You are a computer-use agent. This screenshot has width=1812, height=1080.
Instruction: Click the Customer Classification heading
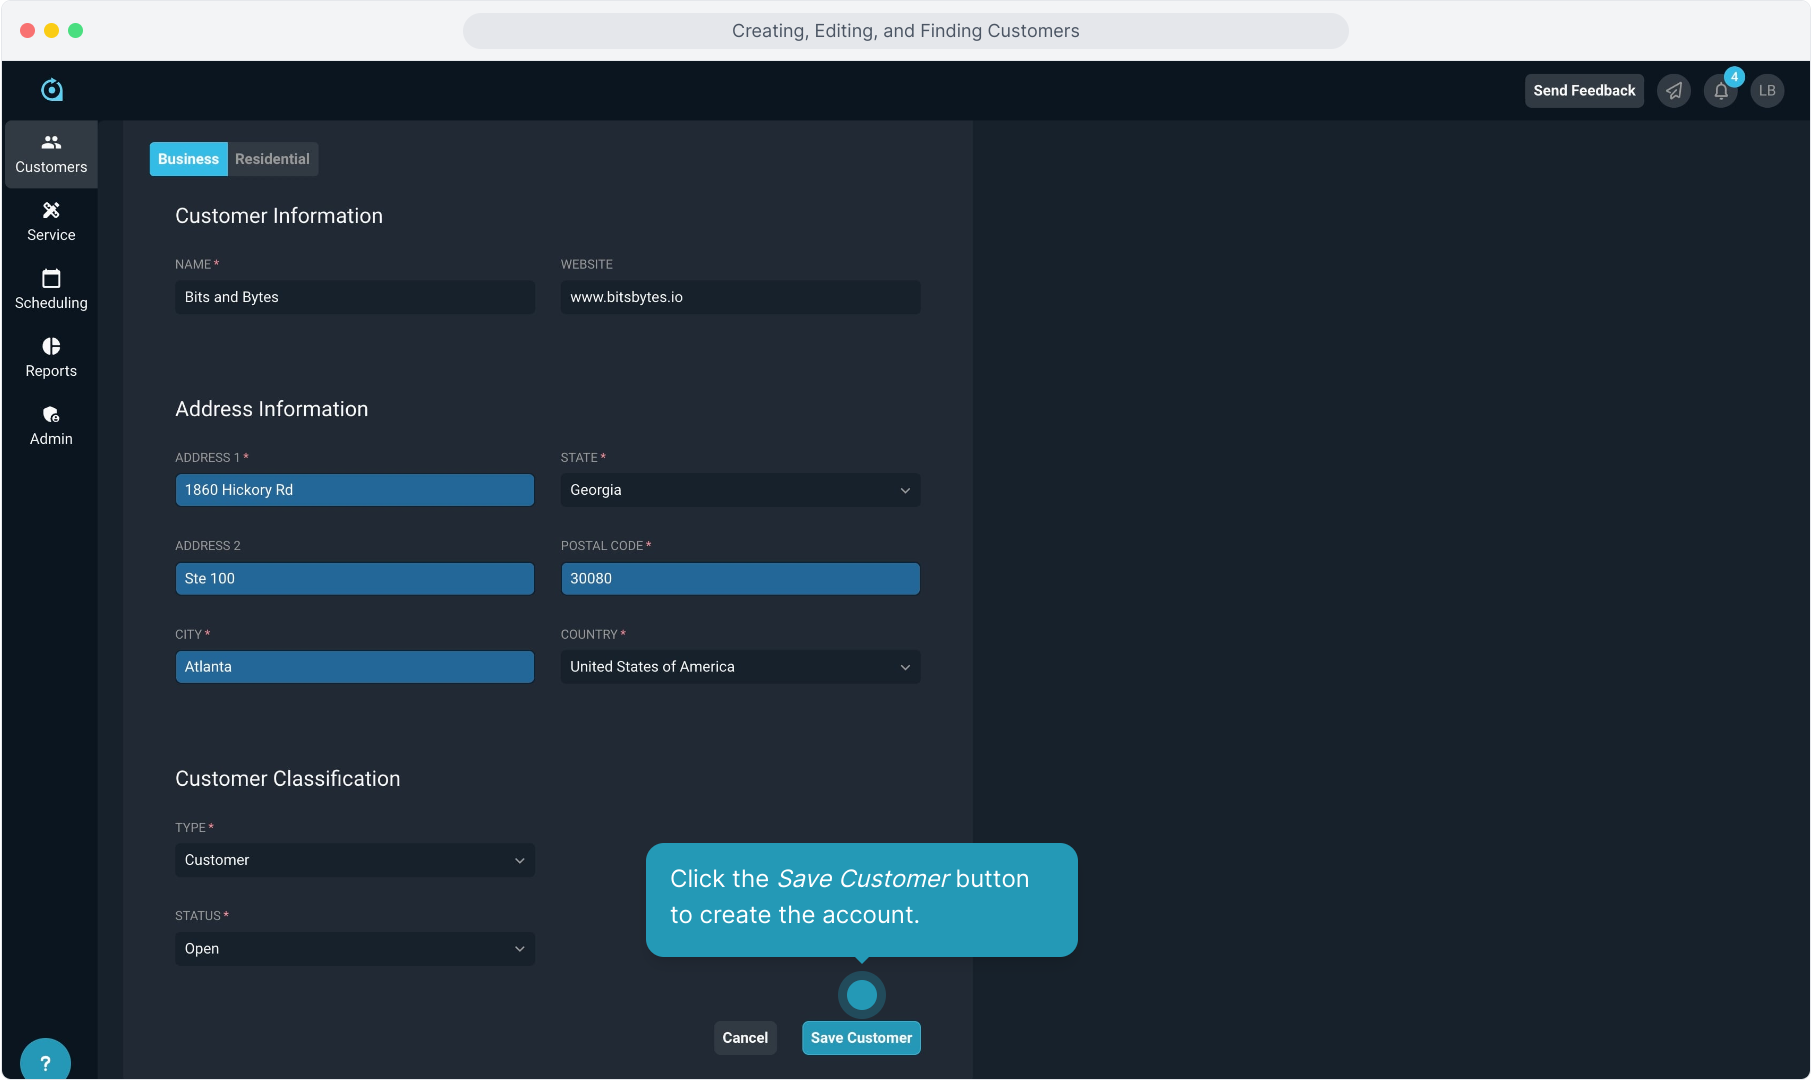(288, 779)
